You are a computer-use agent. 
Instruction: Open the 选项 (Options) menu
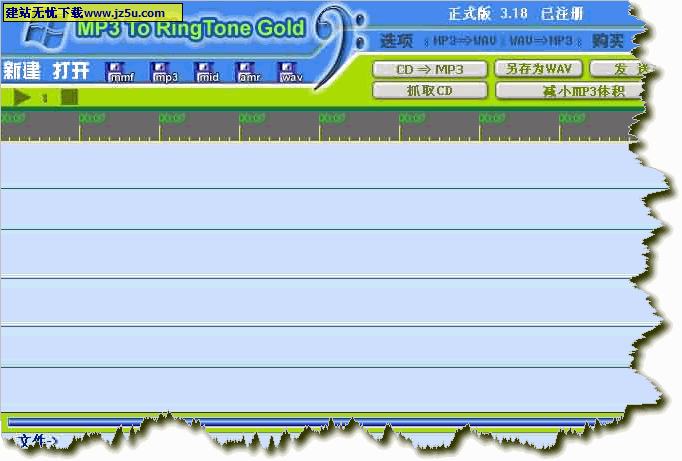(x=396, y=41)
